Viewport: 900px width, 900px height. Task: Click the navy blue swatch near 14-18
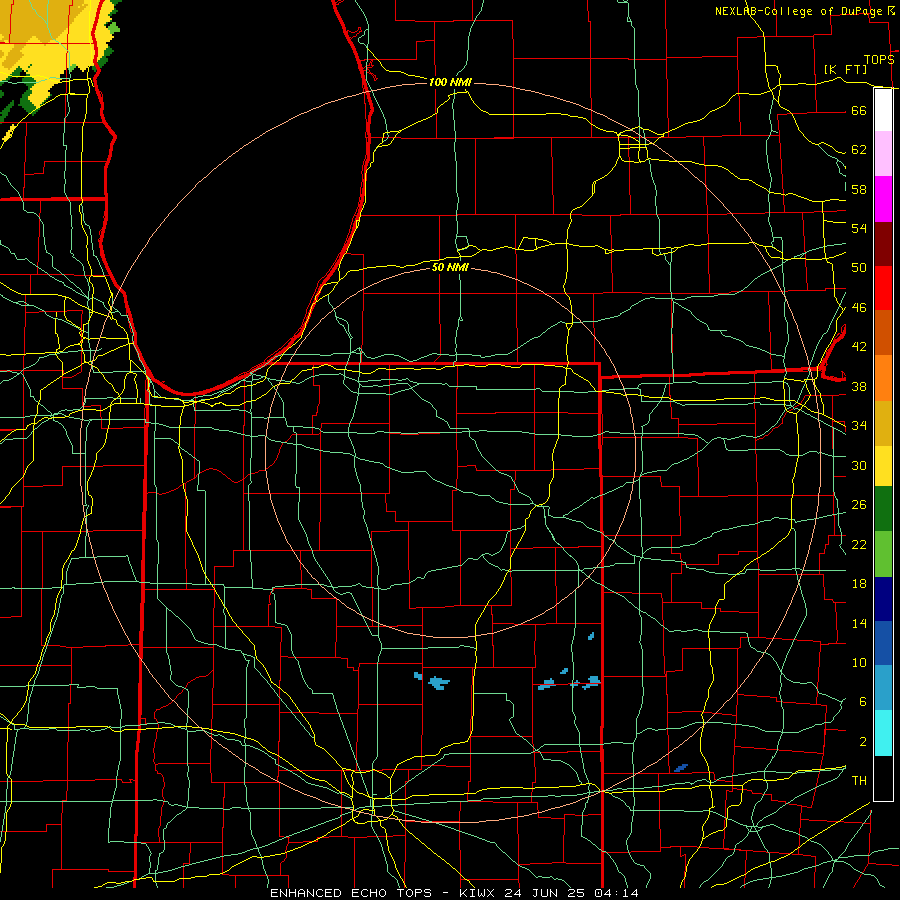(883, 599)
